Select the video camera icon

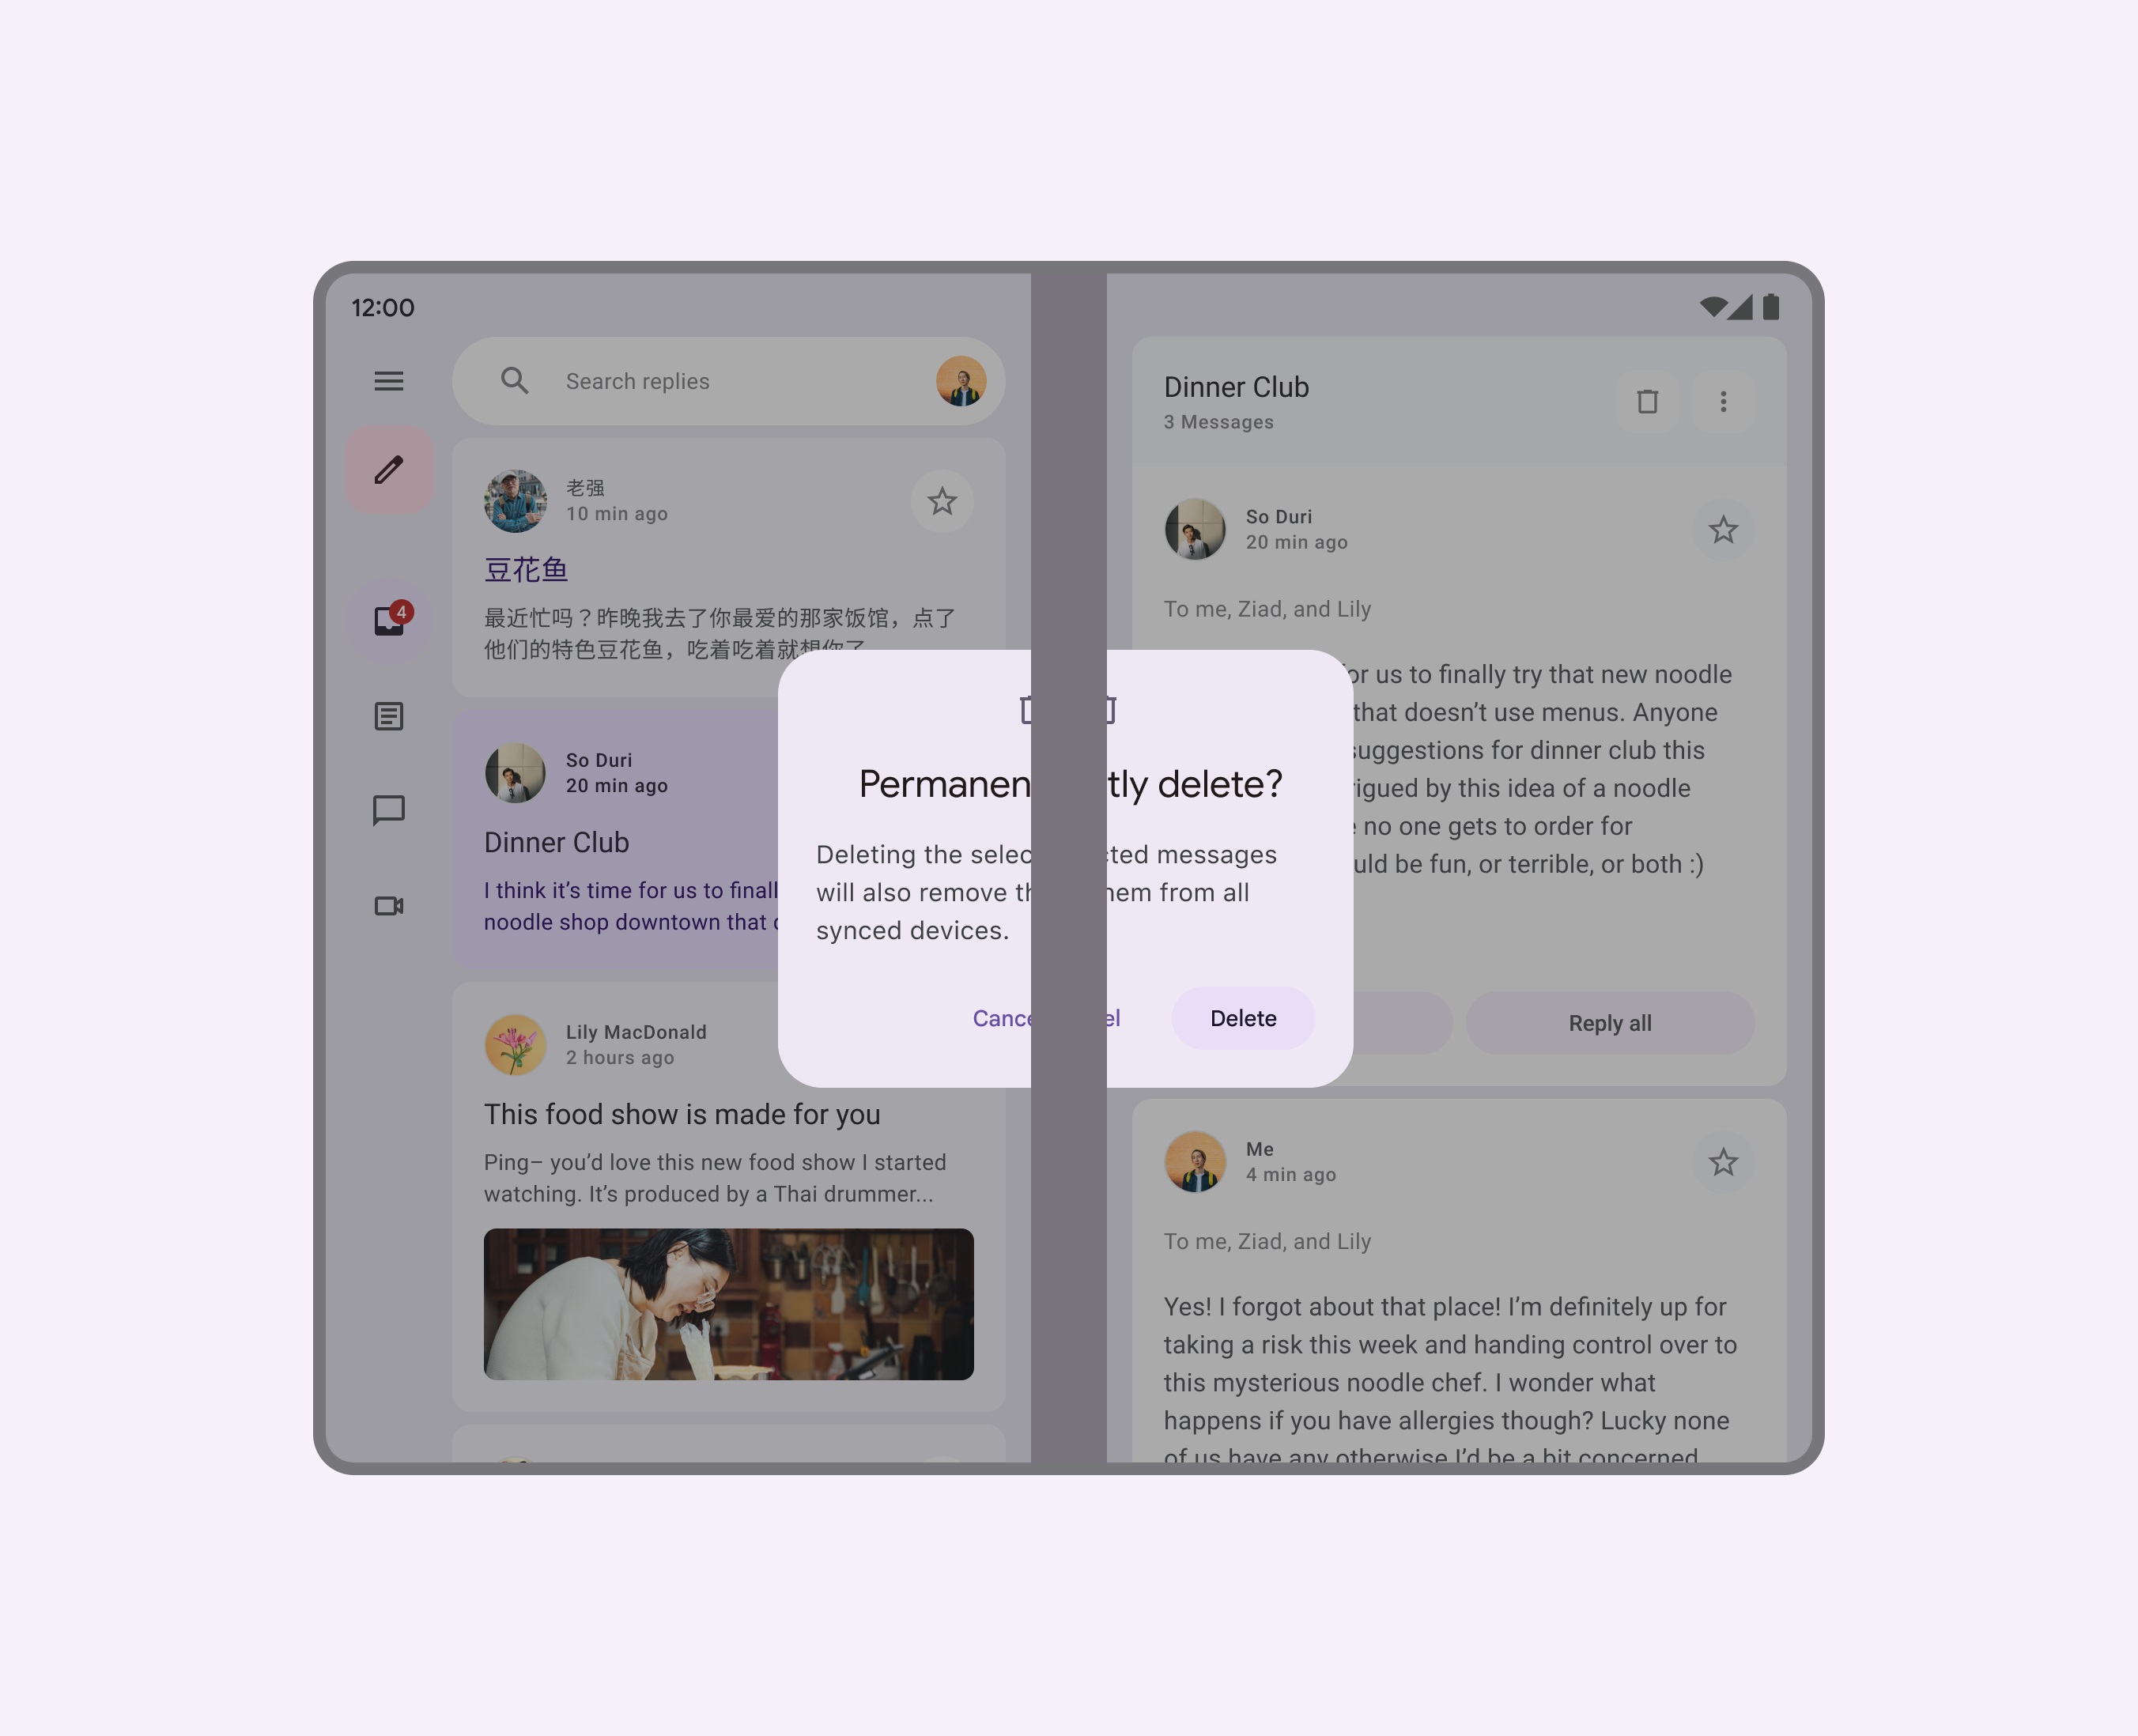[x=388, y=904]
